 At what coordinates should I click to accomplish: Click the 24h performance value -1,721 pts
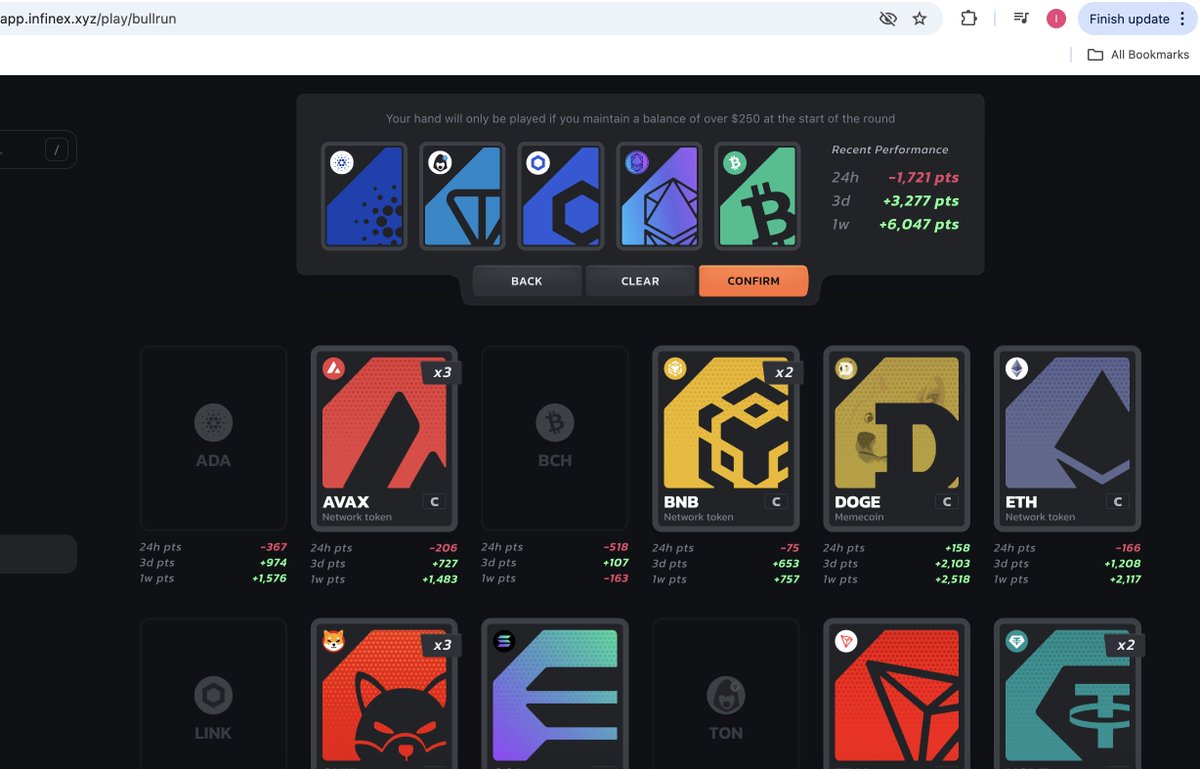click(x=924, y=177)
